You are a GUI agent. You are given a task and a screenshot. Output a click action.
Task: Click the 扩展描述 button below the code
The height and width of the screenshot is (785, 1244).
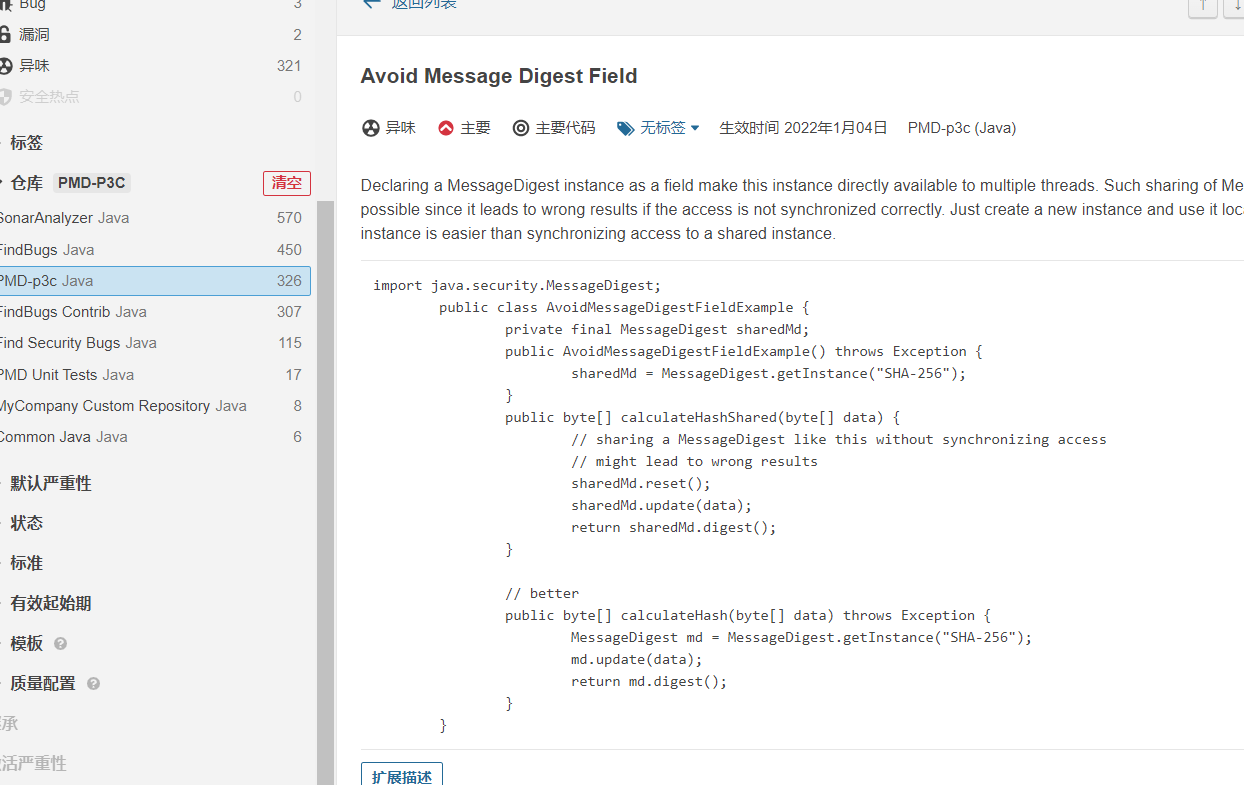coord(401,776)
